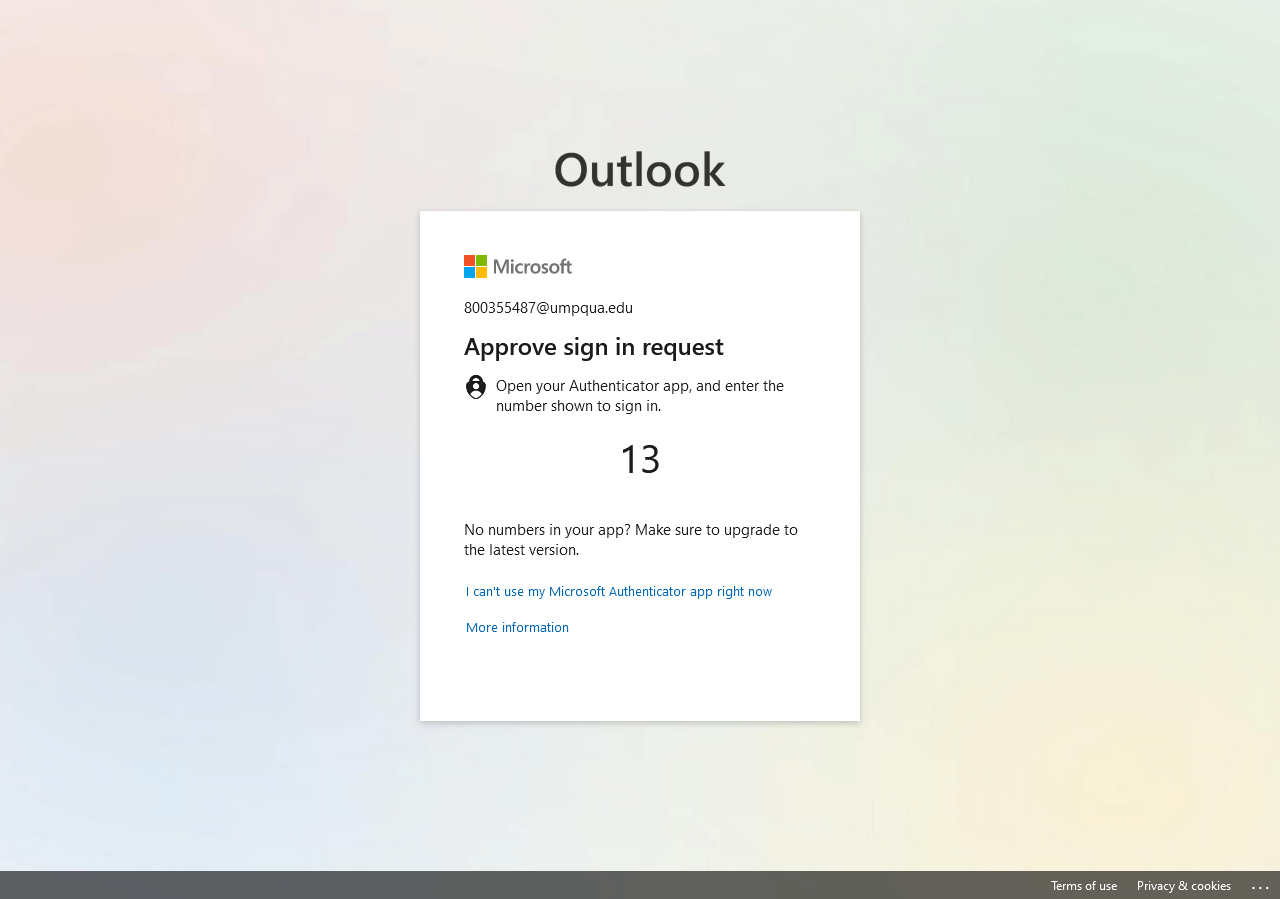The height and width of the screenshot is (899, 1280).
Task: Click the Microsoft wordmark text
Action: [x=532, y=267]
